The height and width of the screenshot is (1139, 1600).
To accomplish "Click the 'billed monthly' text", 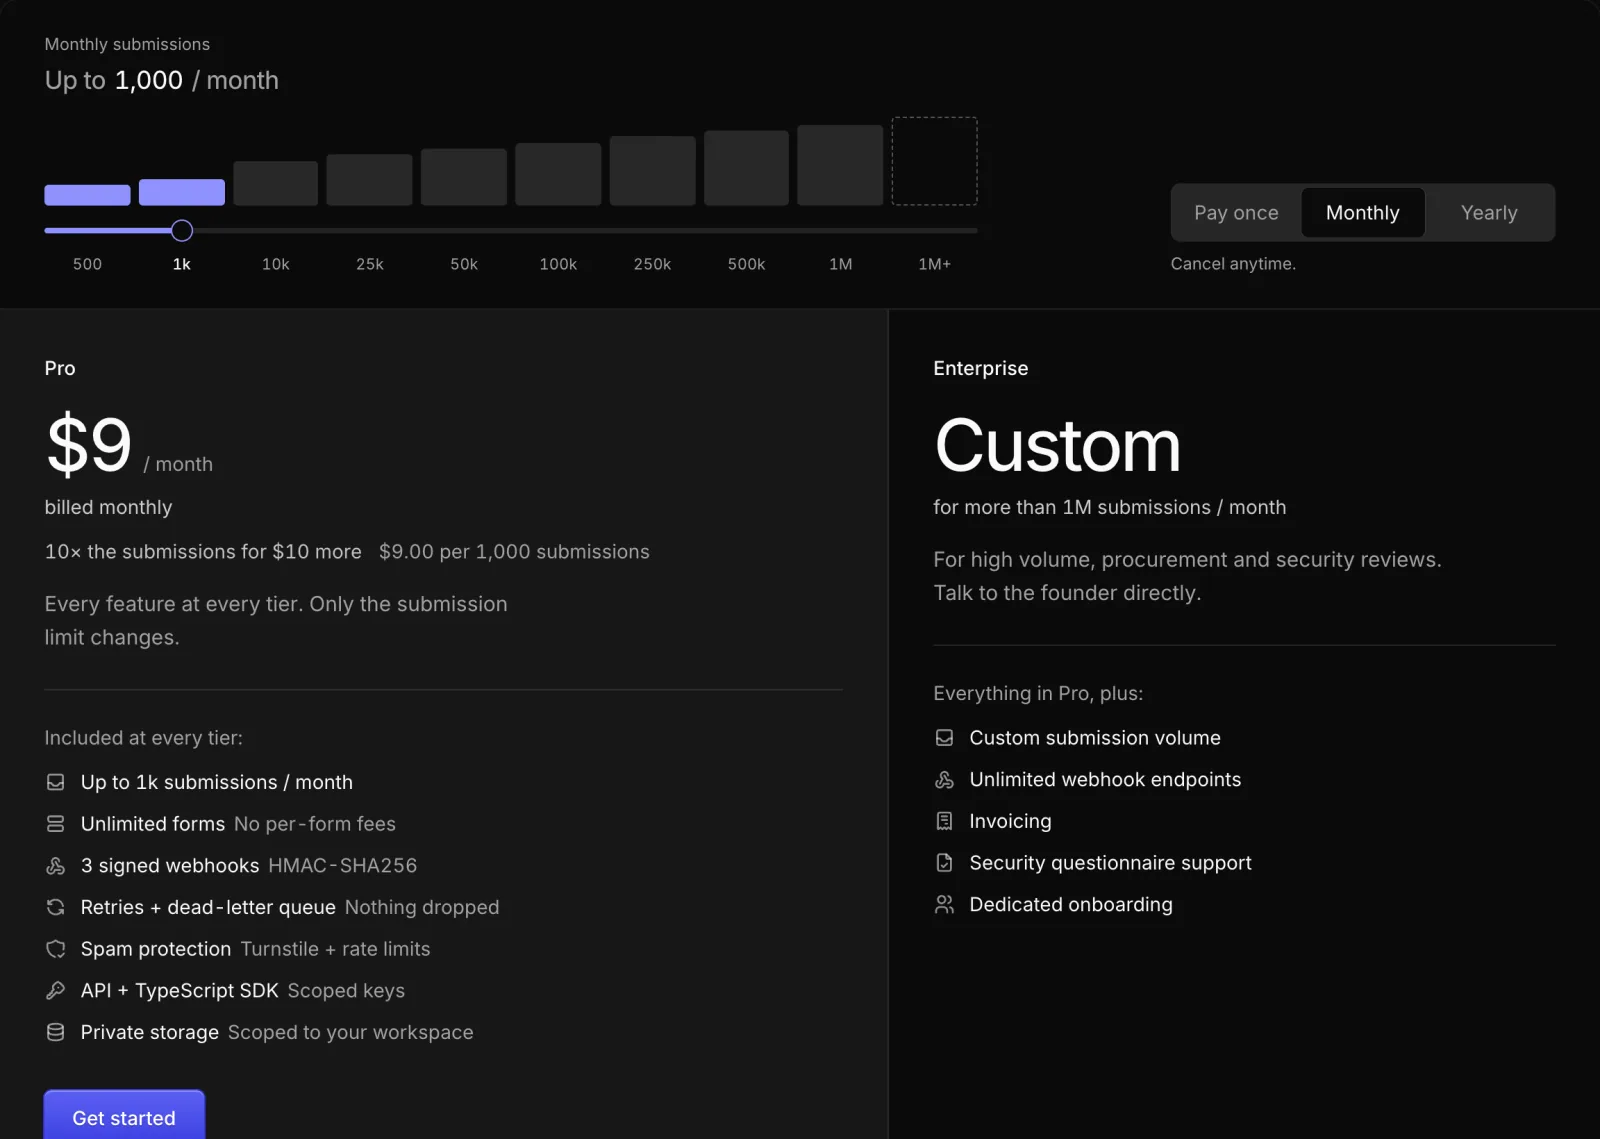I will [x=108, y=507].
